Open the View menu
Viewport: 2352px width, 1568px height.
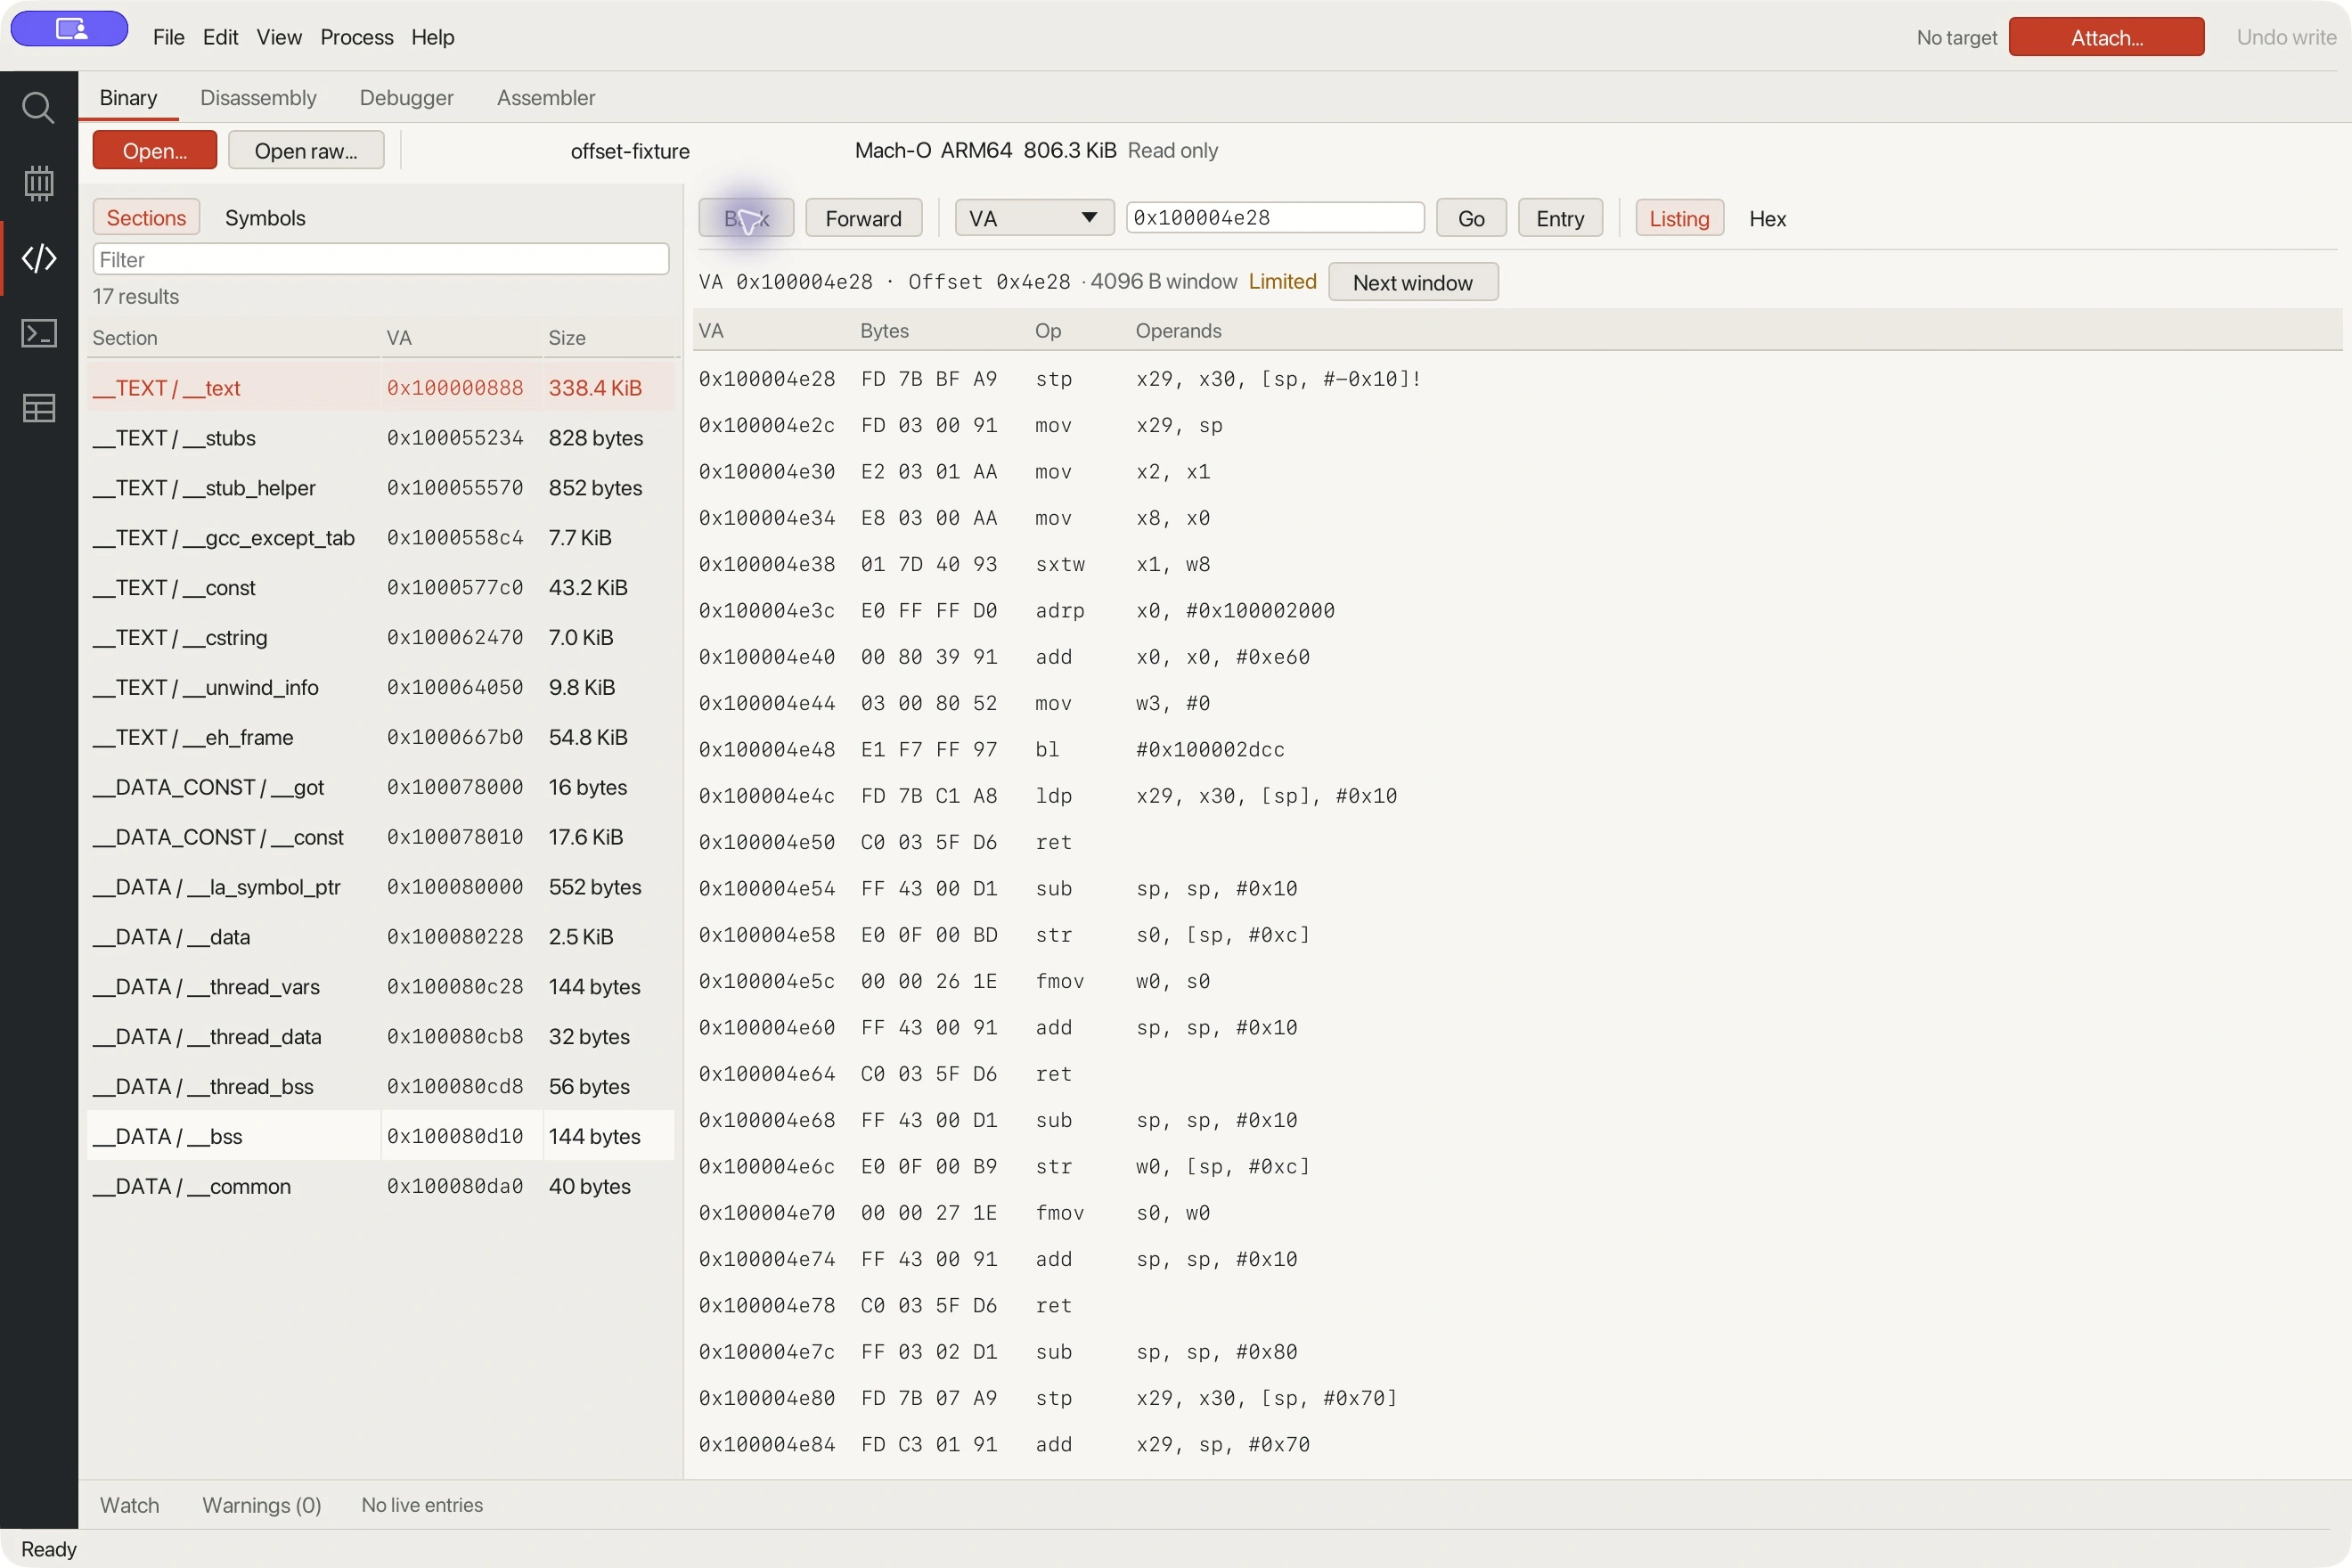[279, 37]
